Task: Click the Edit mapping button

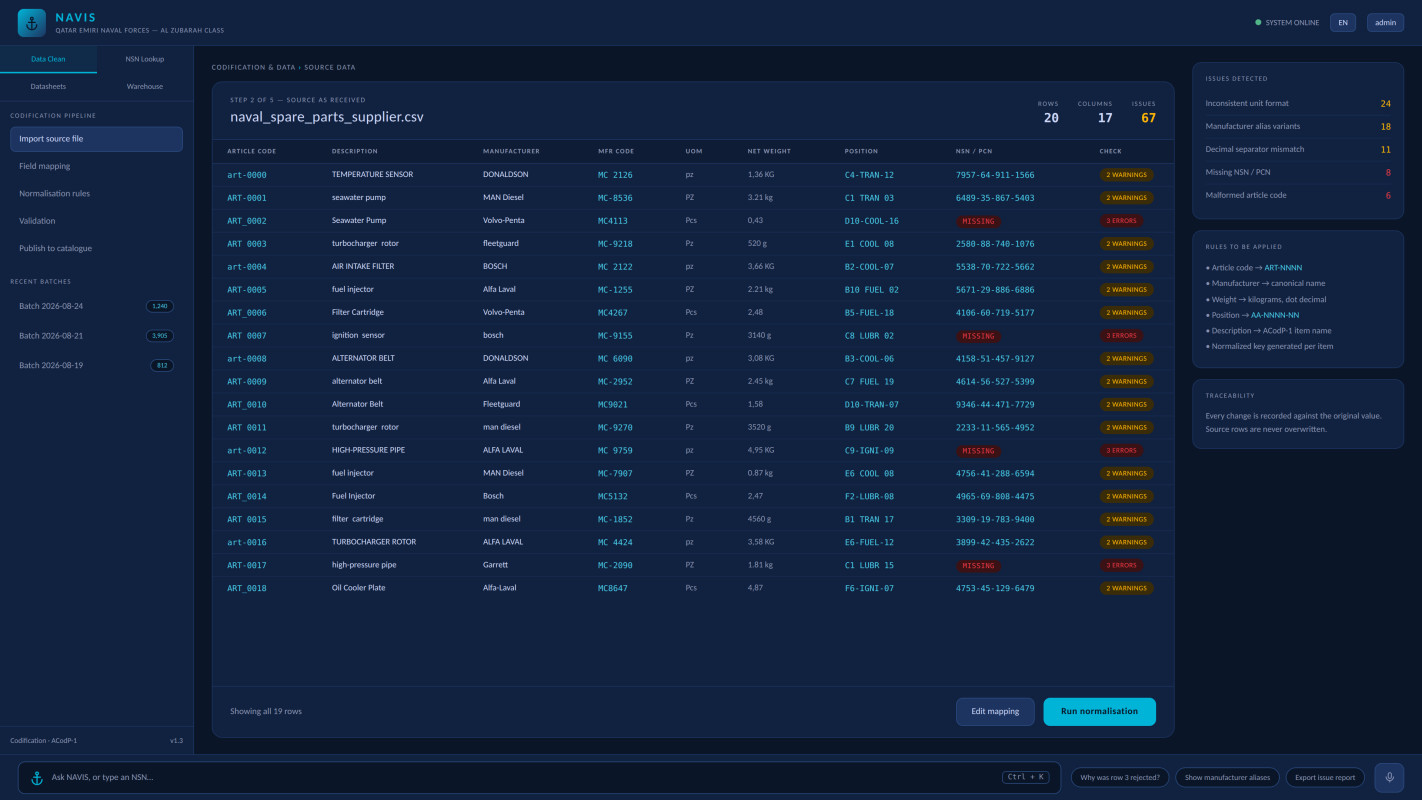Action: point(995,711)
